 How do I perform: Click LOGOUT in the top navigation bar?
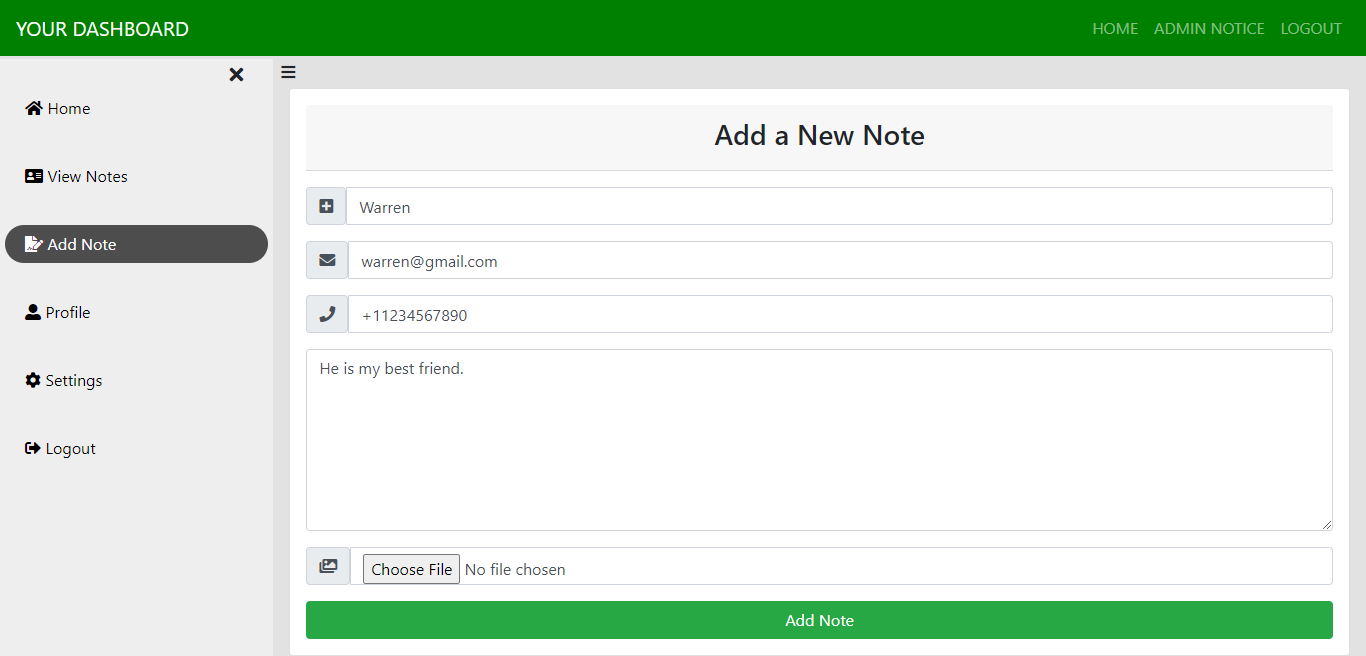tap(1311, 28)
